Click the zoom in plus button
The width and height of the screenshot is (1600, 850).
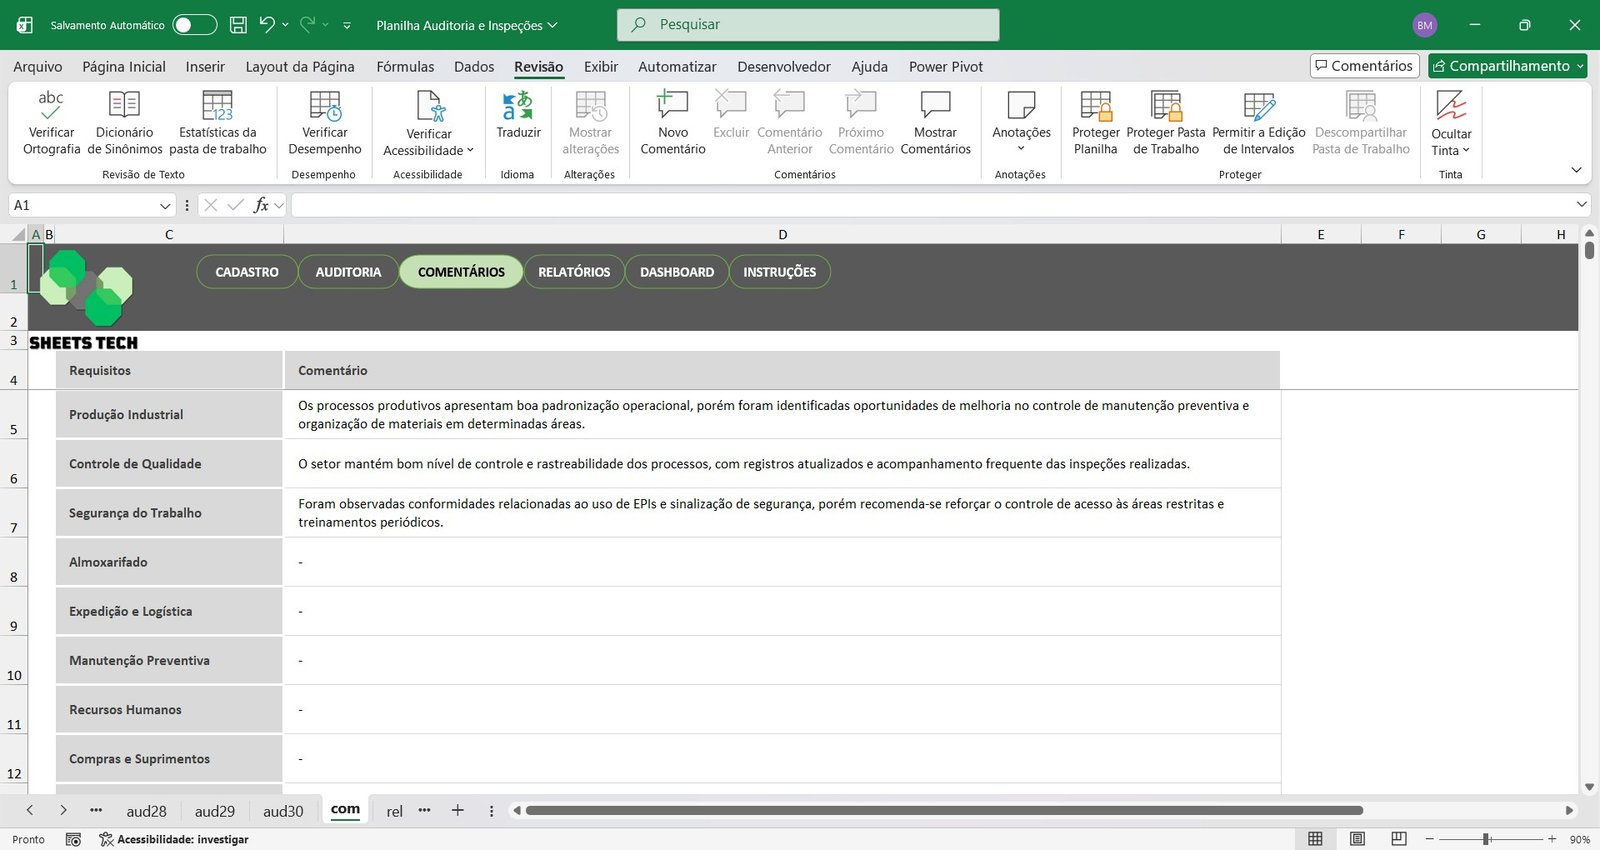(1552, 839)
